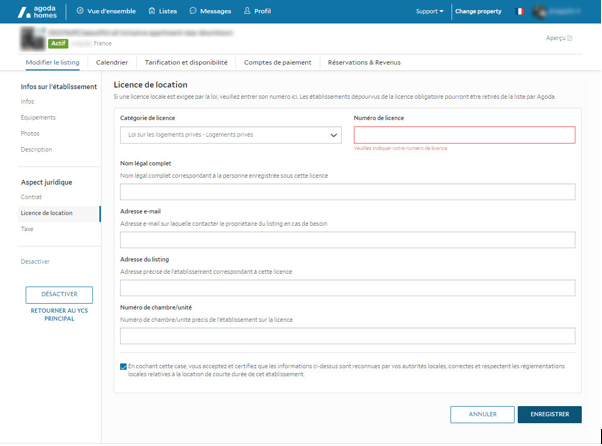
Task: Accept the local regulations certification checkbox
Action: click(123, 367)
